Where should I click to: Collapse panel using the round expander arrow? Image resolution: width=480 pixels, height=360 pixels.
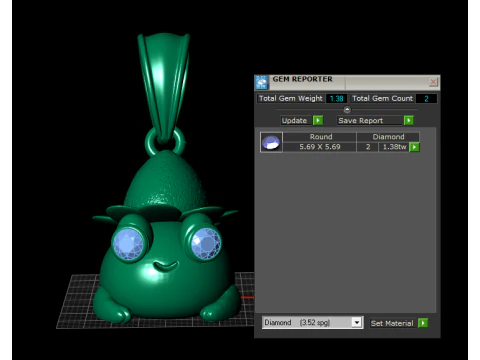347,109
